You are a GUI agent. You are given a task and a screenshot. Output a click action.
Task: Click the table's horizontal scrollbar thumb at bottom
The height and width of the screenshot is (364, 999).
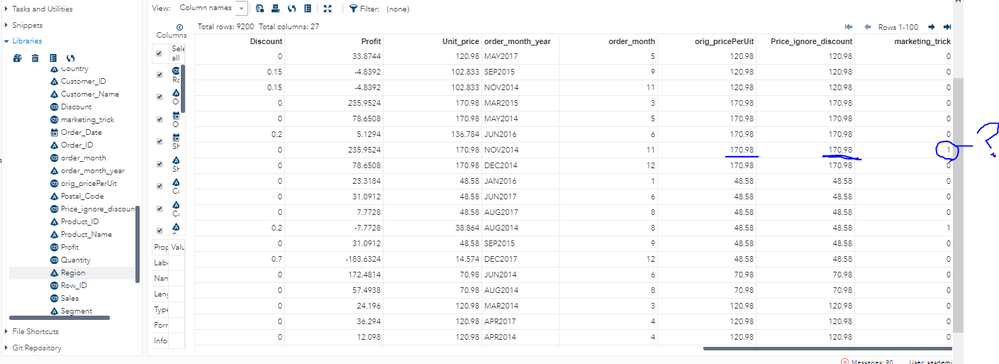click(x=828, y=348)
